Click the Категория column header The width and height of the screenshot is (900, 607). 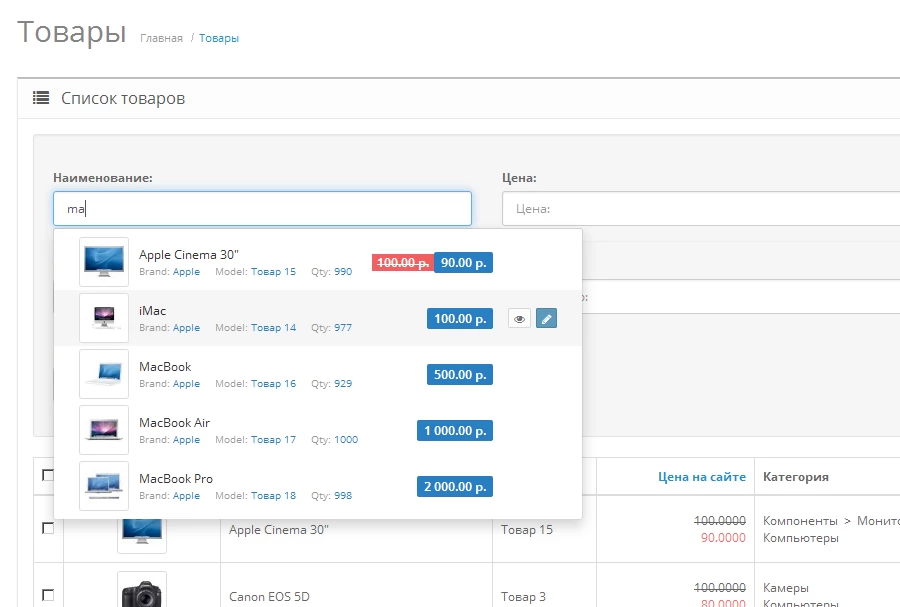(x=796, y=477)
